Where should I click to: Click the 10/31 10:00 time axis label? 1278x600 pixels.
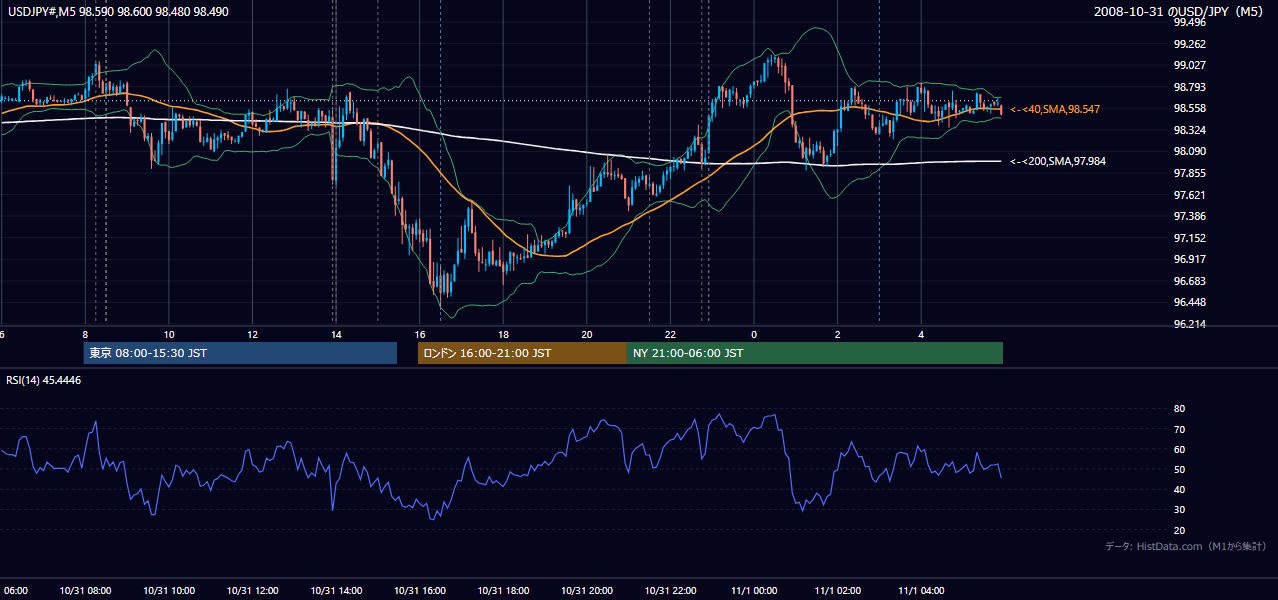(x=171, y=590)
